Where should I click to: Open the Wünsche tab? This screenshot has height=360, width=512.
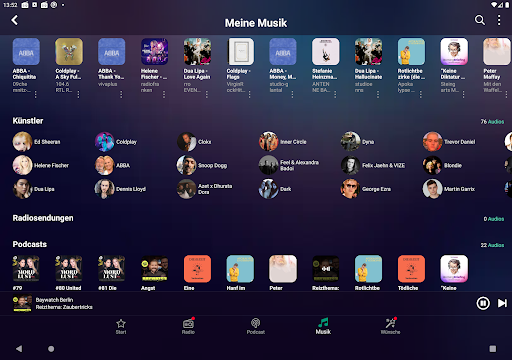pos(391,326)
